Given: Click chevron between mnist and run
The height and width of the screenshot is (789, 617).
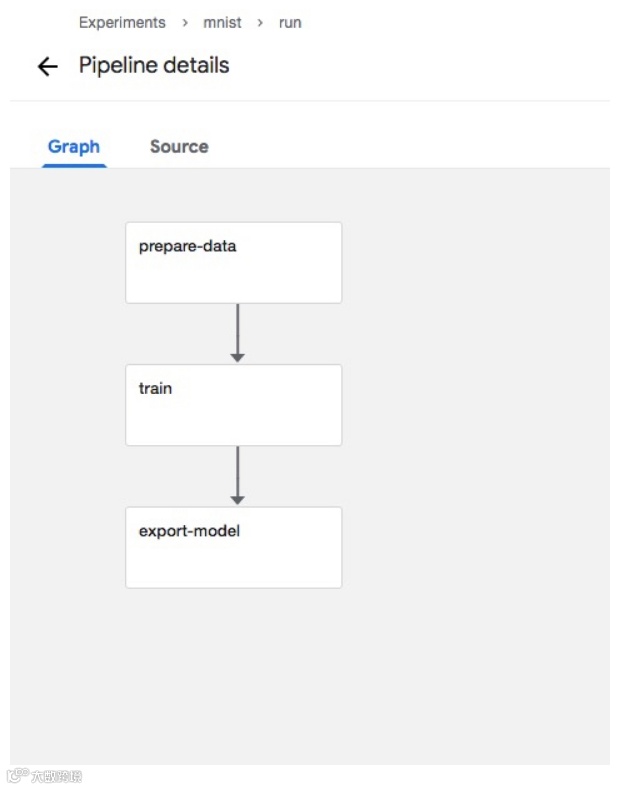Looking at the screenshot, I should tap(260, 22).
